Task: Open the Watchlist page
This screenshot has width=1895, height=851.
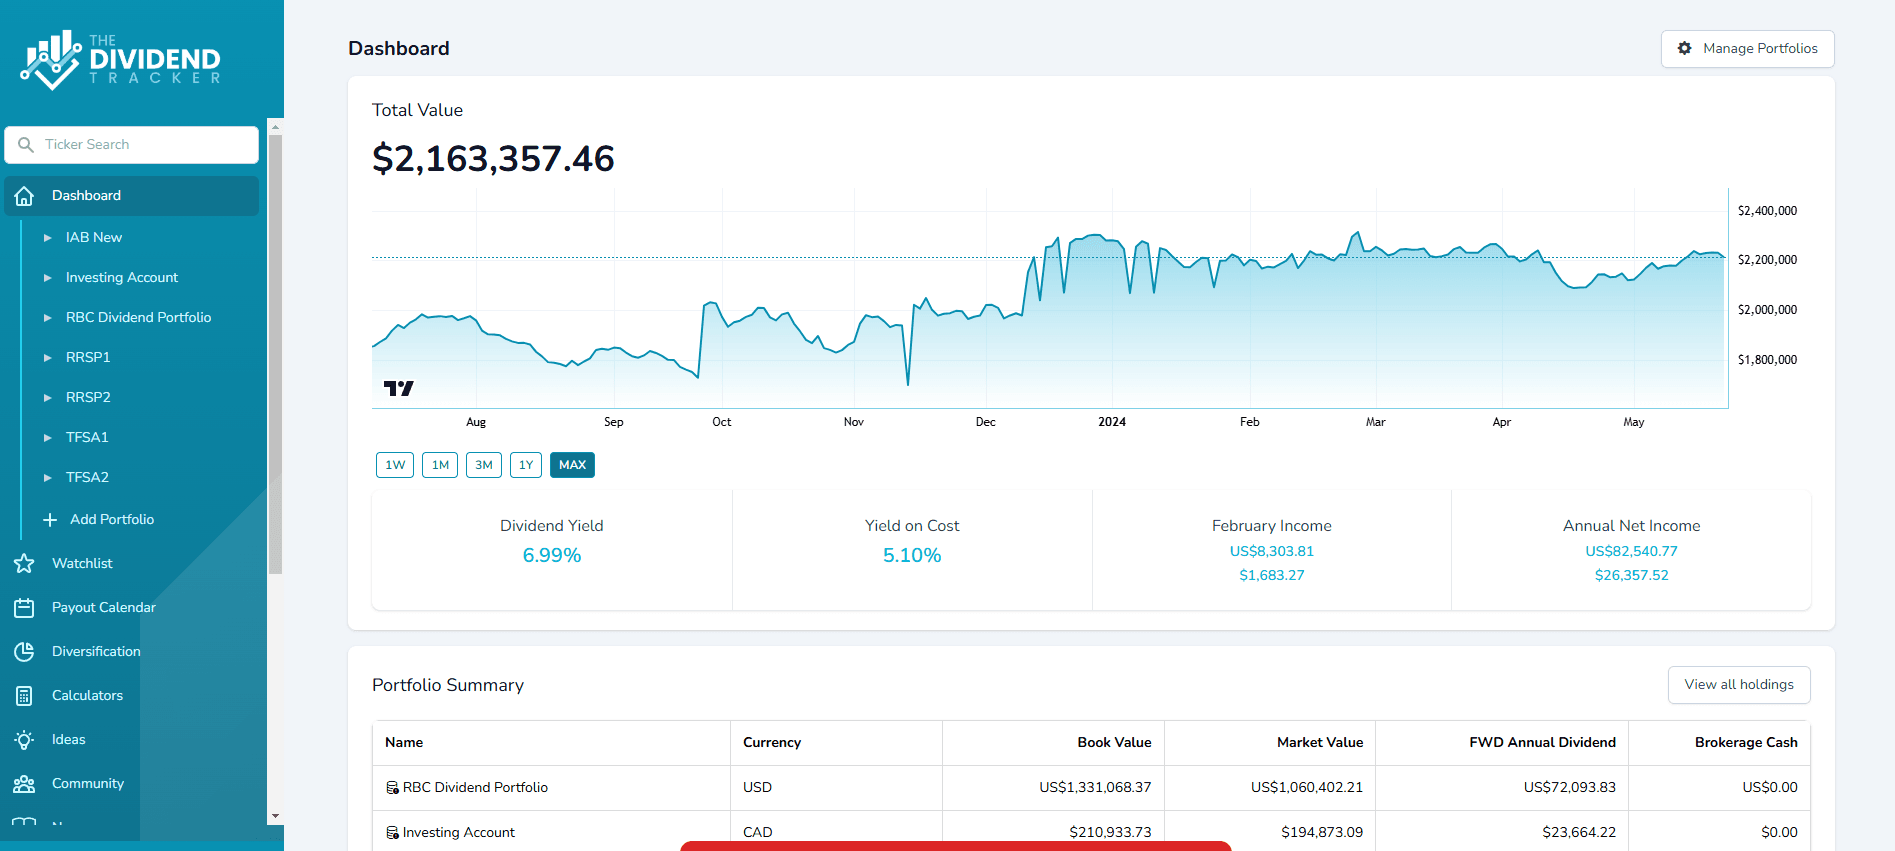Action: (82, 564)
